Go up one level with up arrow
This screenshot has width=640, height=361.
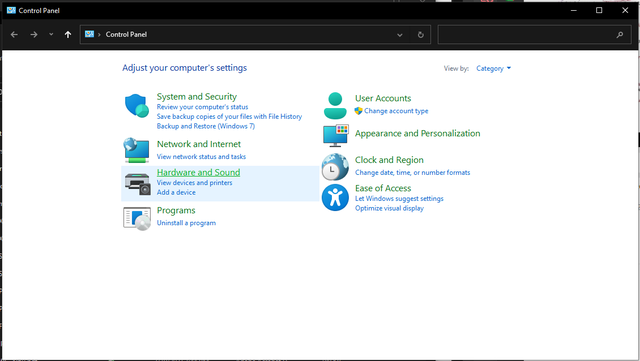pos(68,35)
